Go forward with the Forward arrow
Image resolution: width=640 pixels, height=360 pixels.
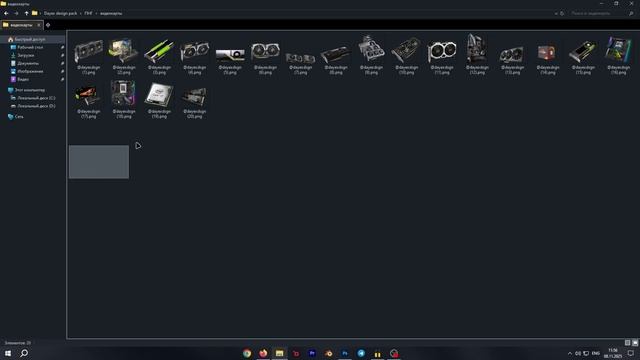point(16,13)
